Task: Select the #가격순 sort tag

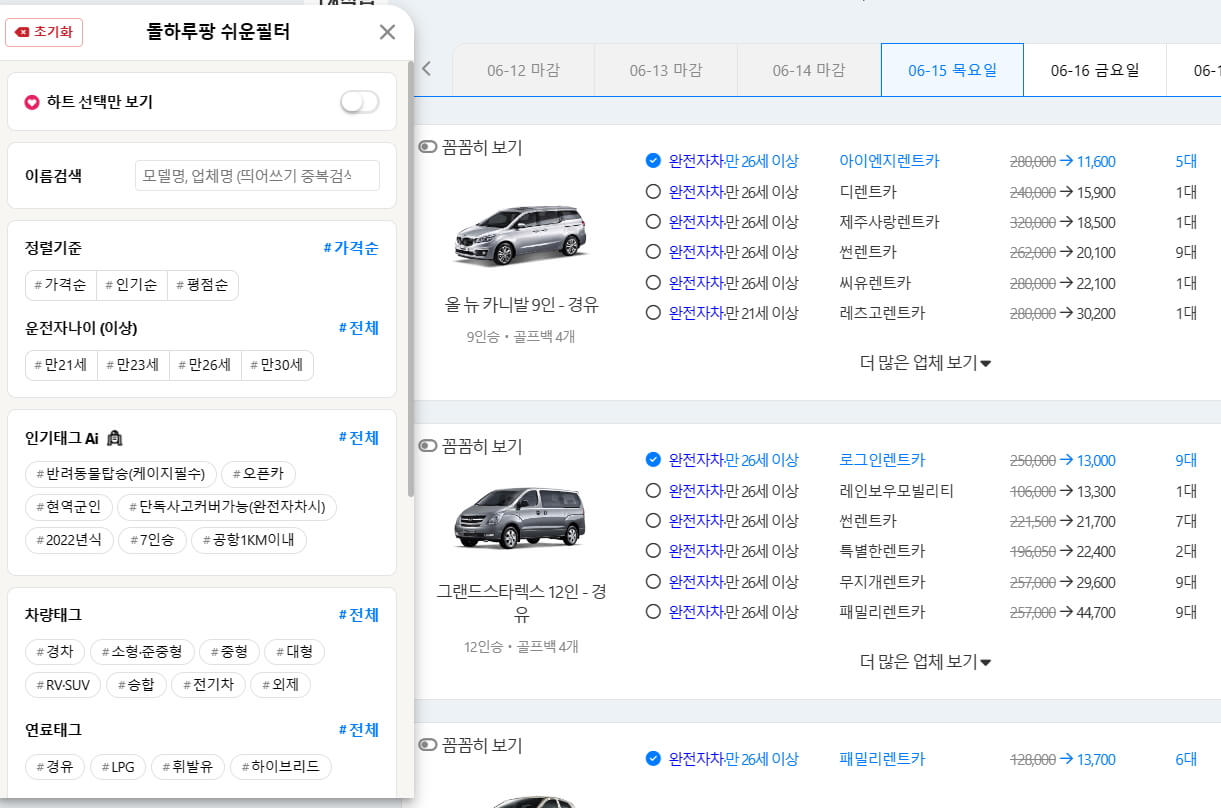Action: click(61, 285)
